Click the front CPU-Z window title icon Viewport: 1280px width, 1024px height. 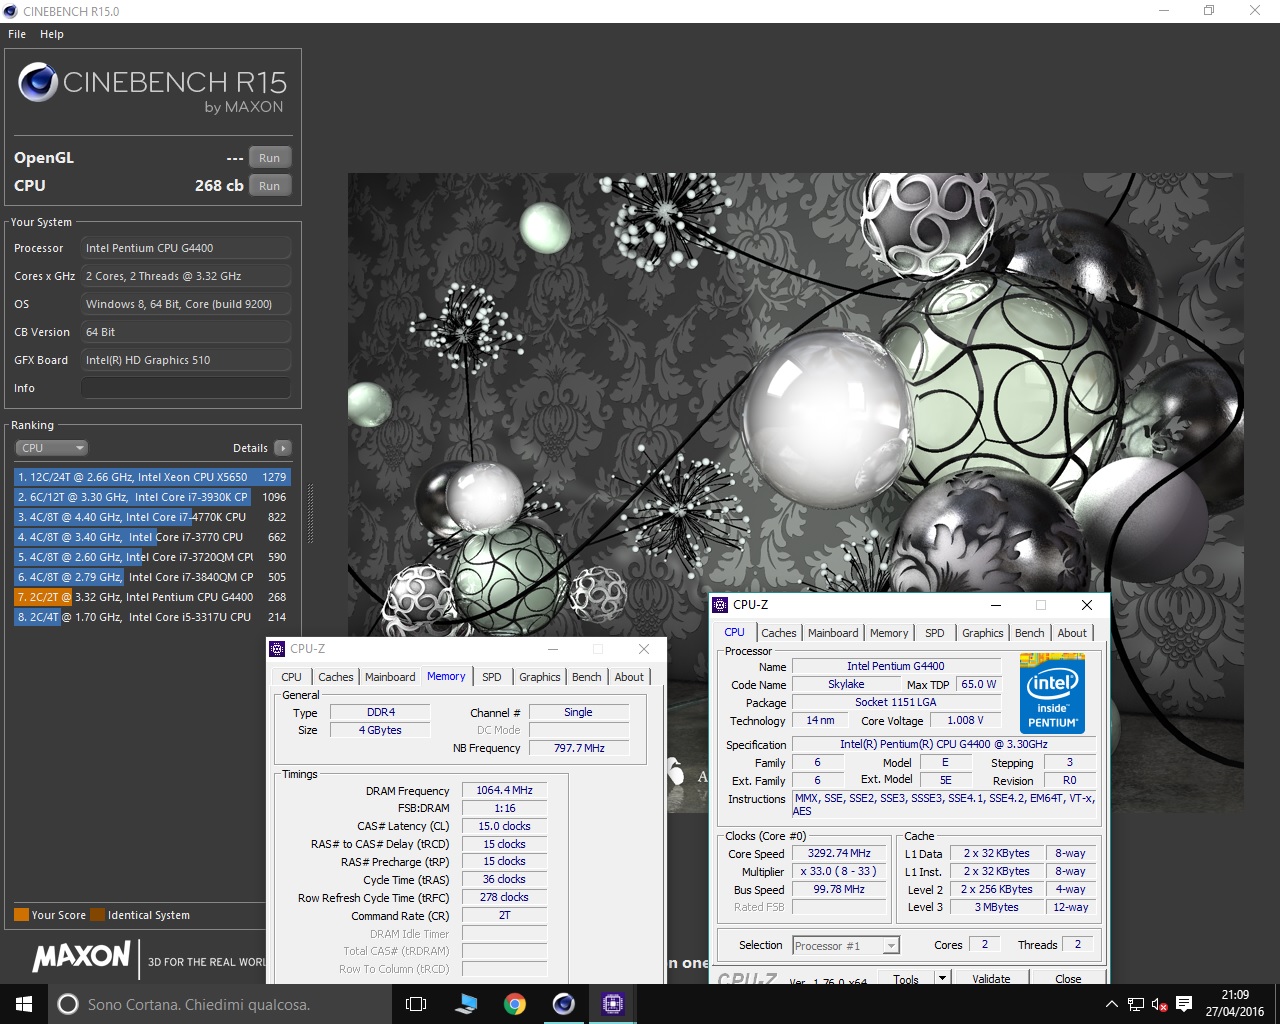click(720, 605)
